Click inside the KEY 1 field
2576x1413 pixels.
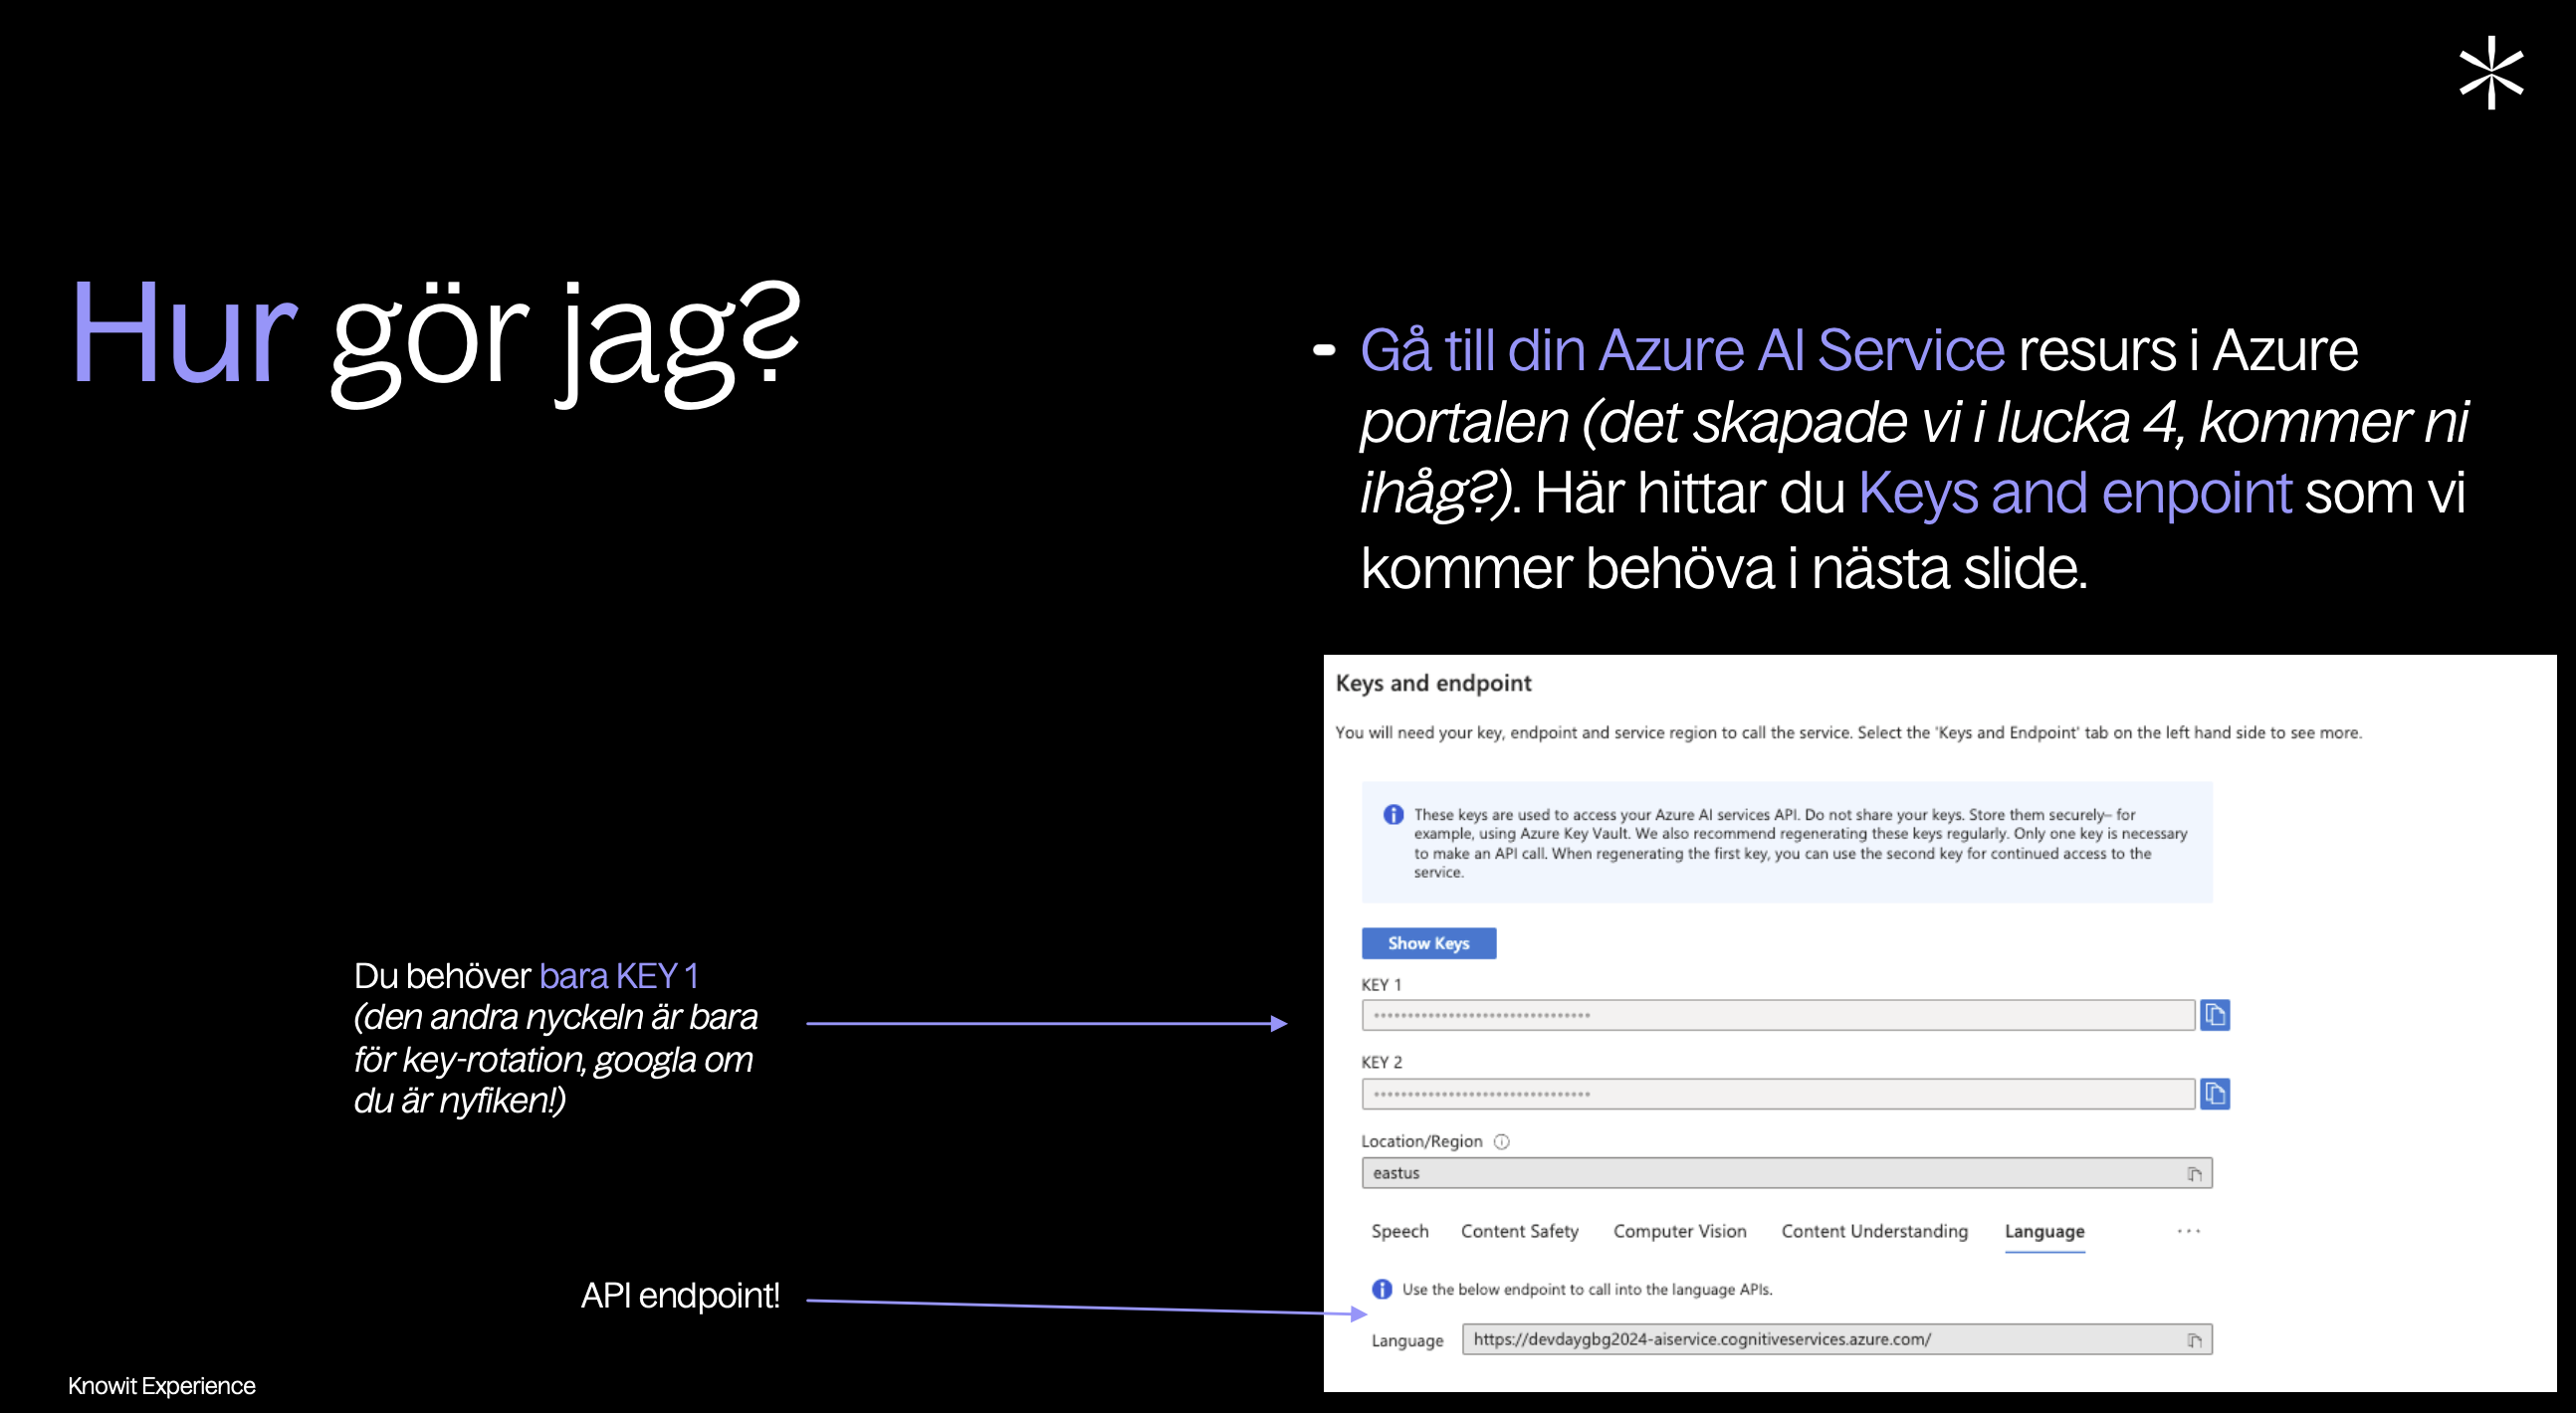(1778, 1015)
